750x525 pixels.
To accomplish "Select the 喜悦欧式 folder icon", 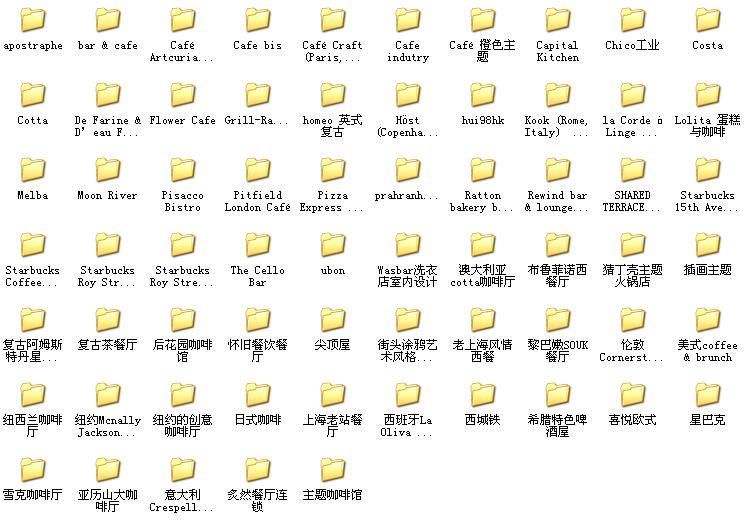I will pyautogui.click(x=633, y=394).
